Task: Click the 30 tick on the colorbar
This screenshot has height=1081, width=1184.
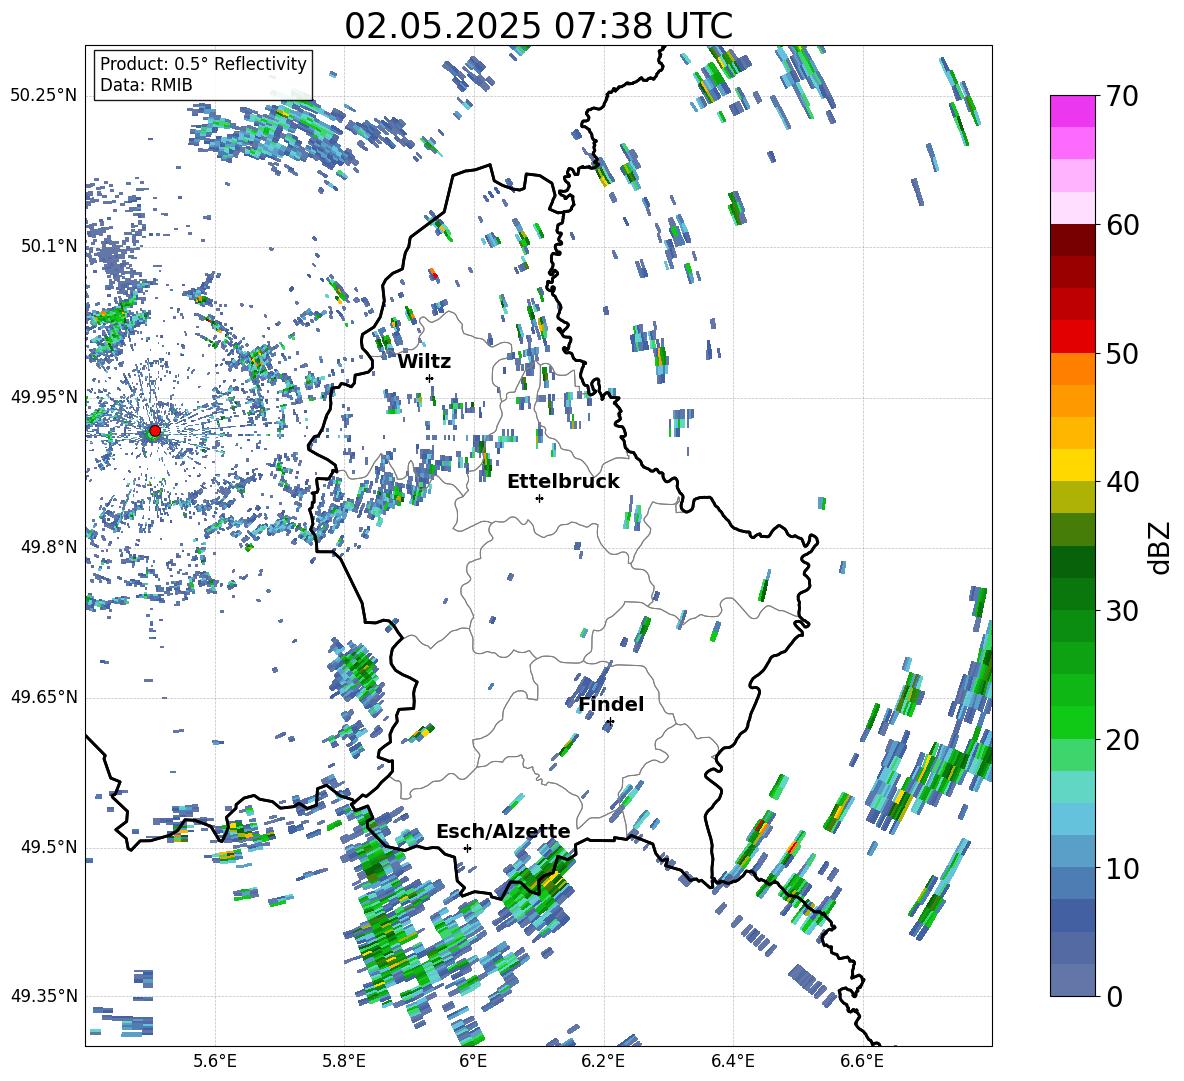Action: [x=1122, y=611]
